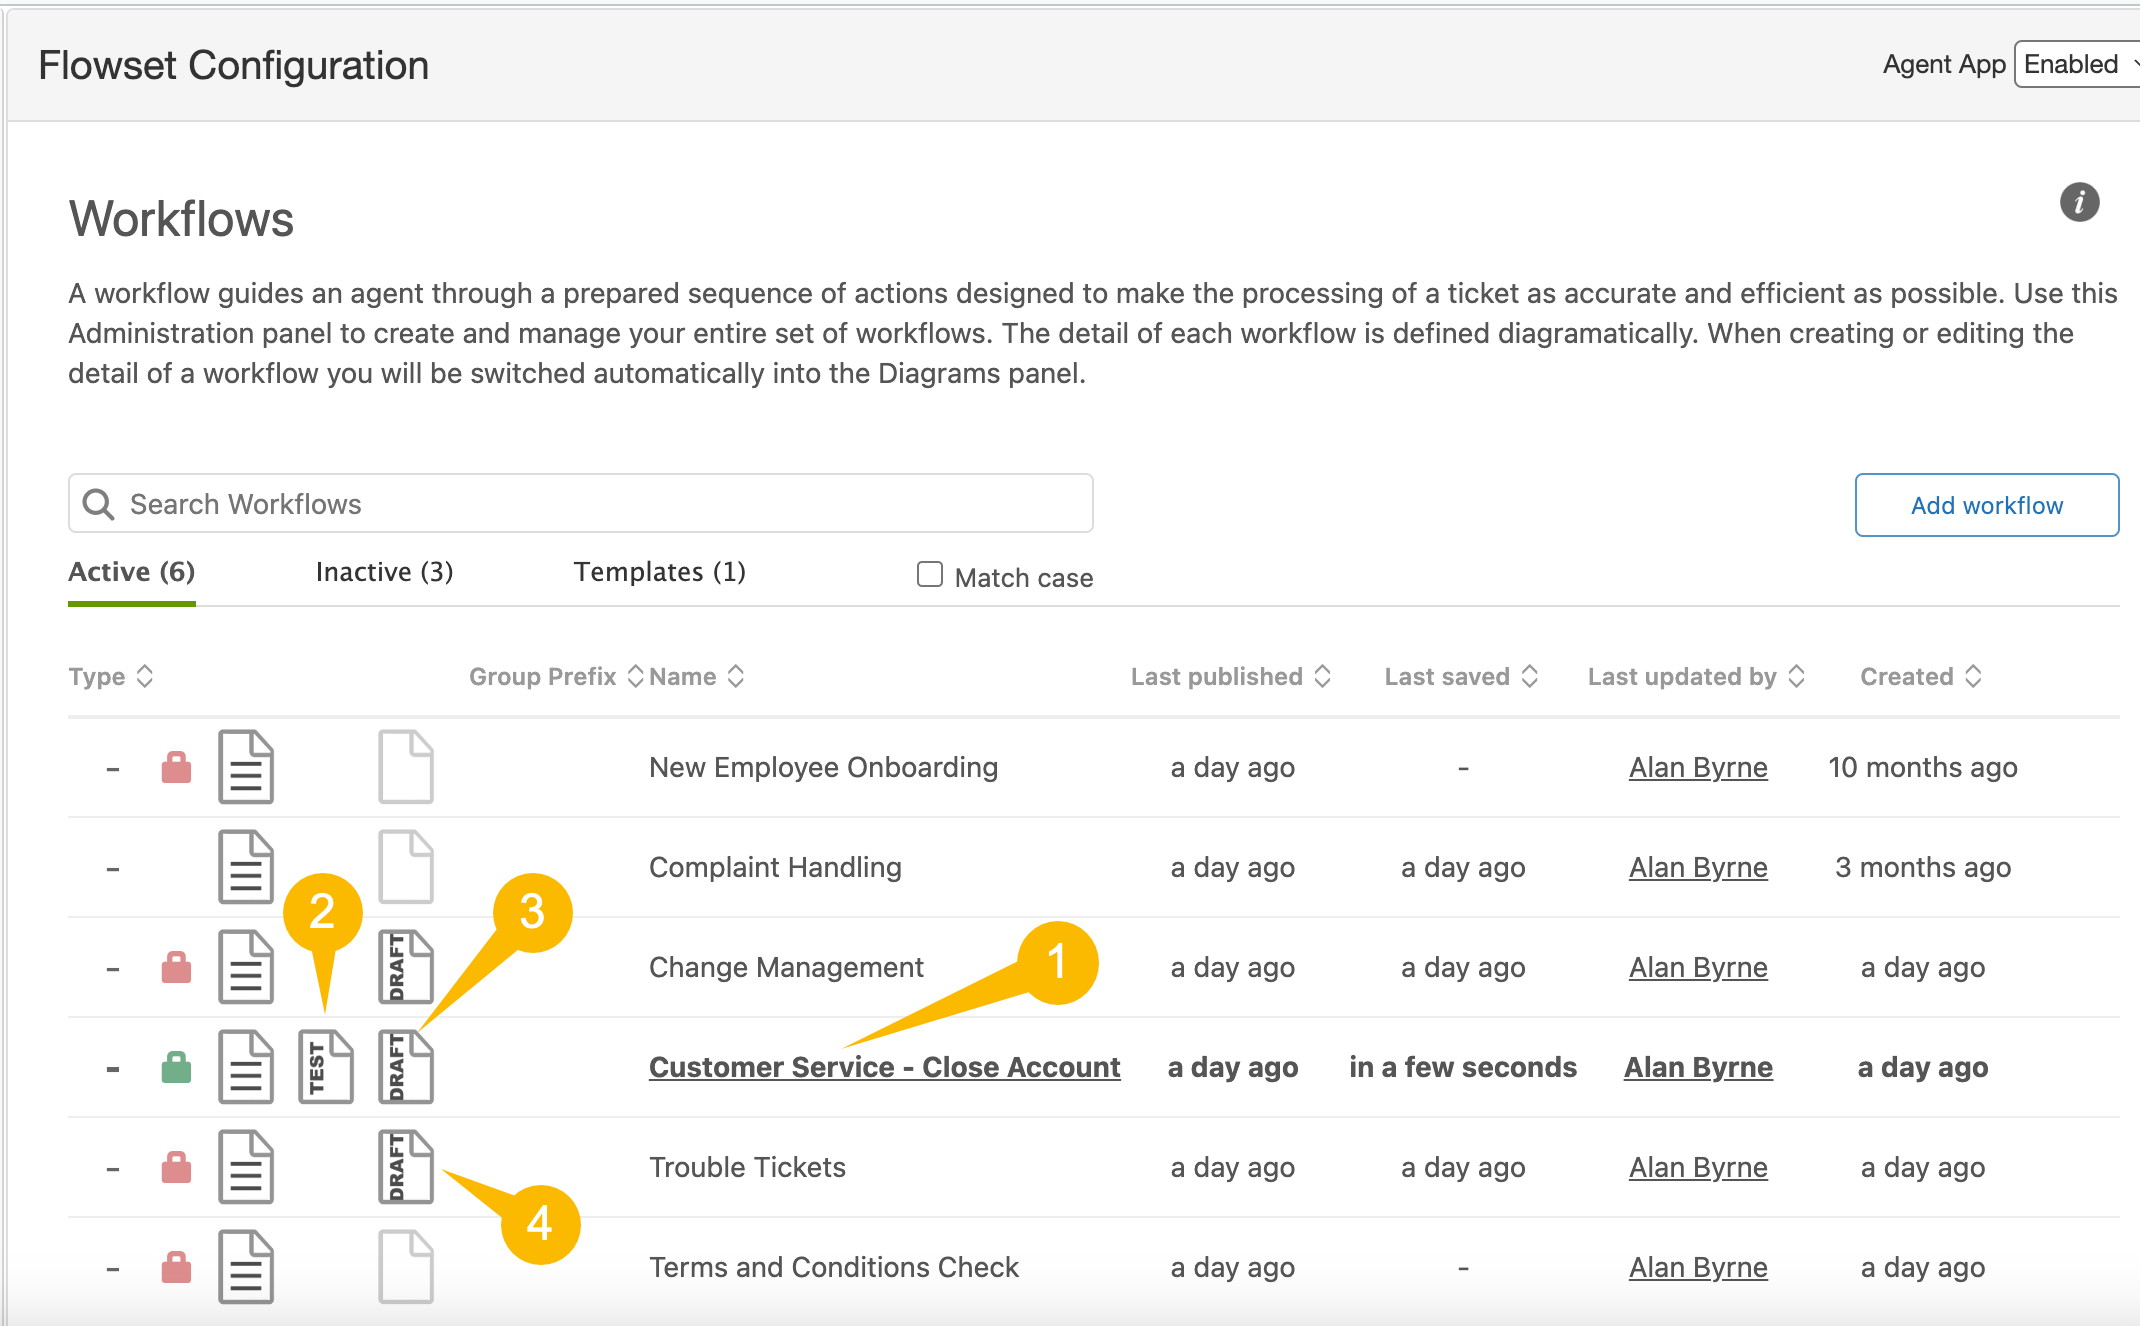Select the Change Management workflow name
The image size is (2140, 1326).
click(786, 967)
